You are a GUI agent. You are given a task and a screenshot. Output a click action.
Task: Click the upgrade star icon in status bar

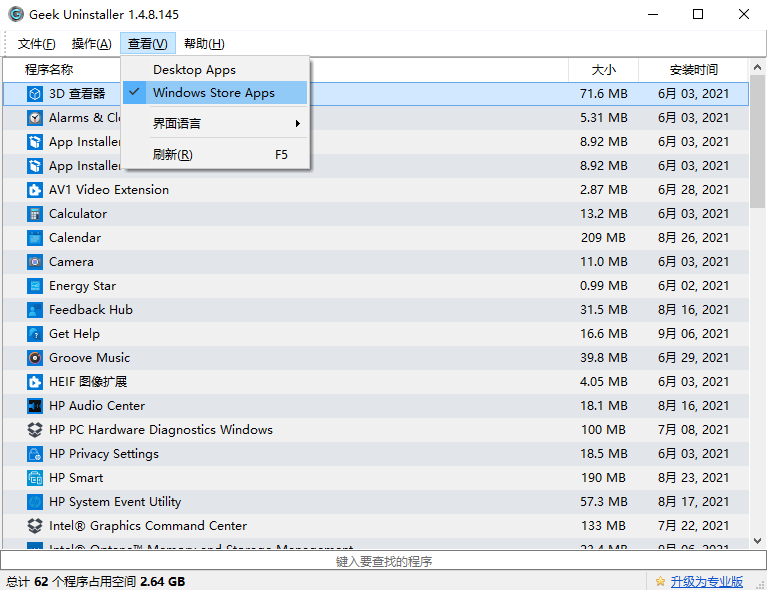[x=660, y=581]
